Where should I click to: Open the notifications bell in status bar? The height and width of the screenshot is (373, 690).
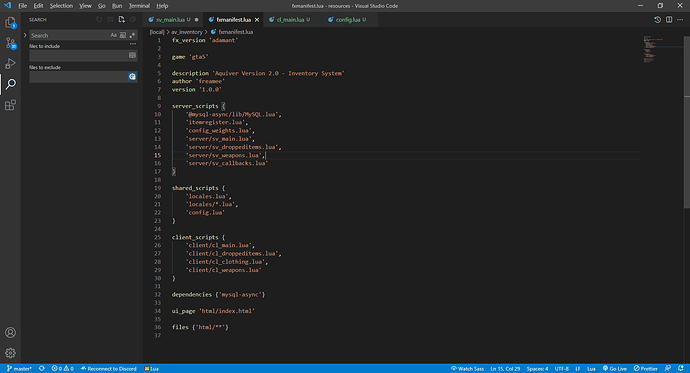point(681,369)
